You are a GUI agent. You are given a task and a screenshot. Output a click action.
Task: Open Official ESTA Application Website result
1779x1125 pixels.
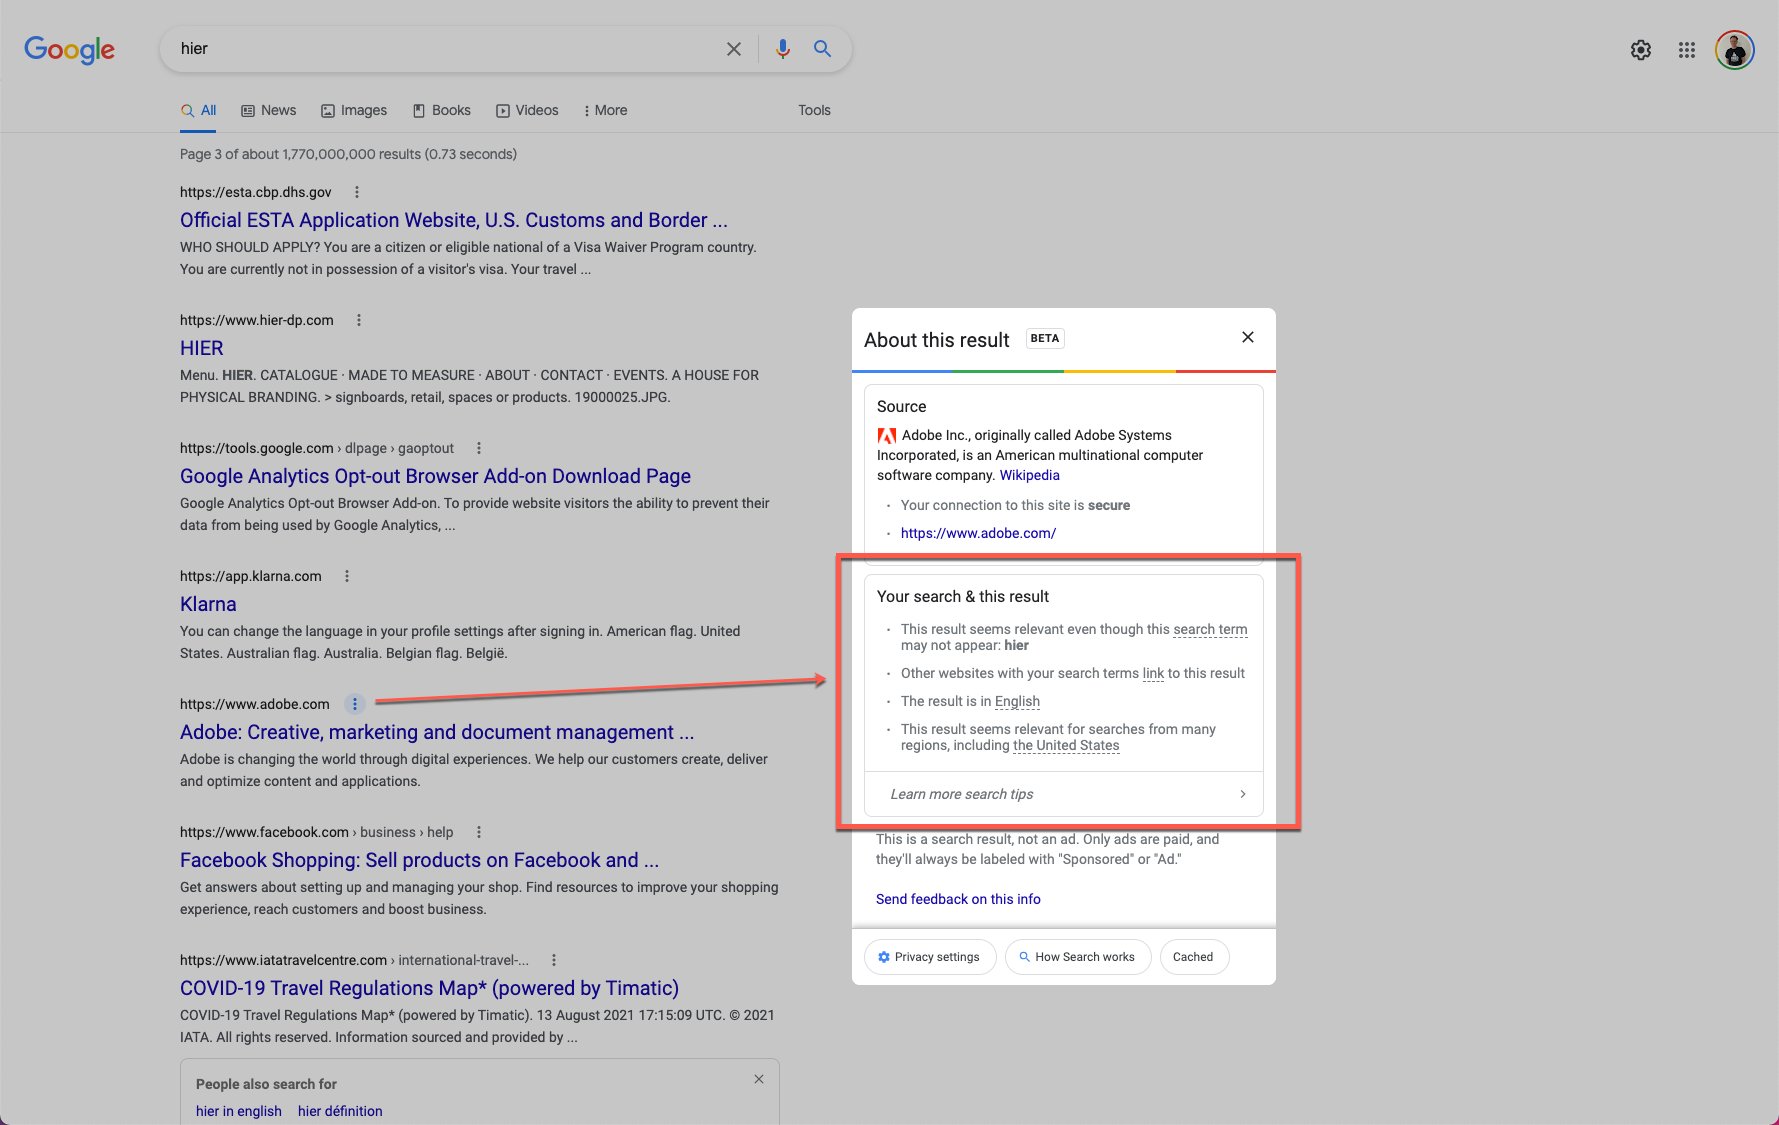pyautogui.click(x=454, y=220)
